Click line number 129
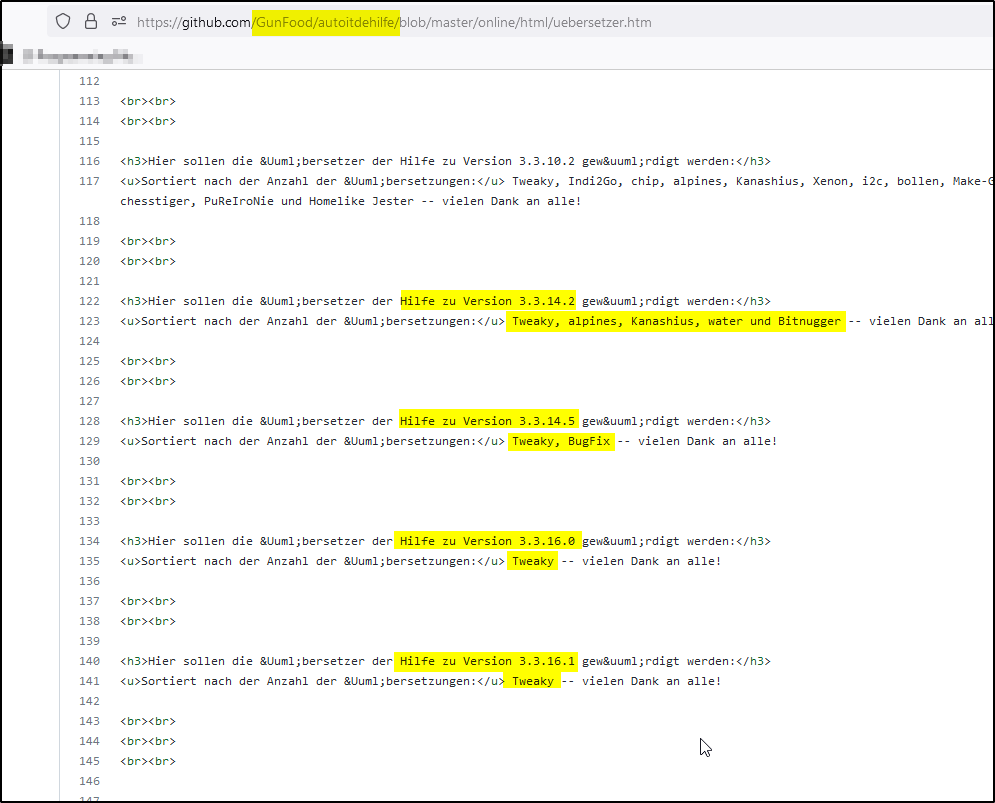The width and height of the screenshot is (995, 803). 89,441
